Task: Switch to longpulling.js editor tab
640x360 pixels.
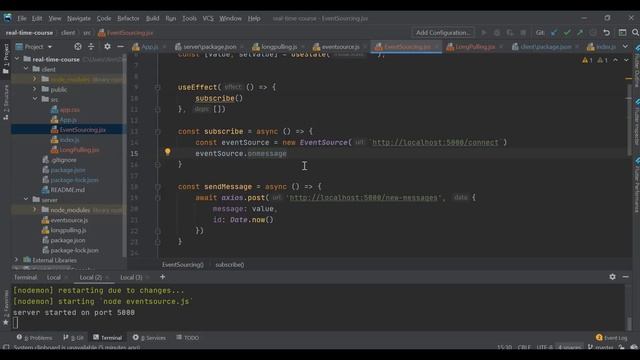Action: (x=278, y=47)
